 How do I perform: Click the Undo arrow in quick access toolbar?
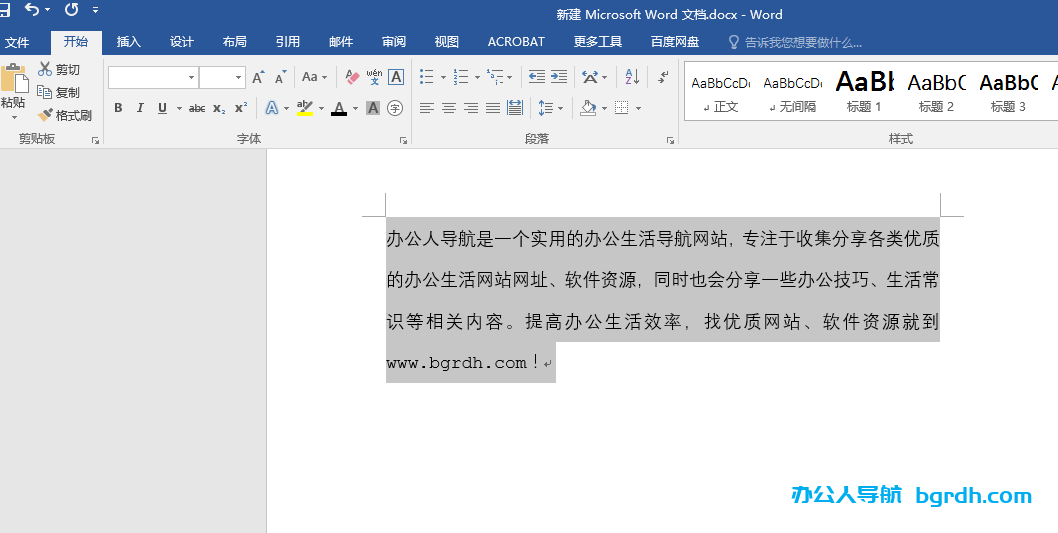[32, 9]
